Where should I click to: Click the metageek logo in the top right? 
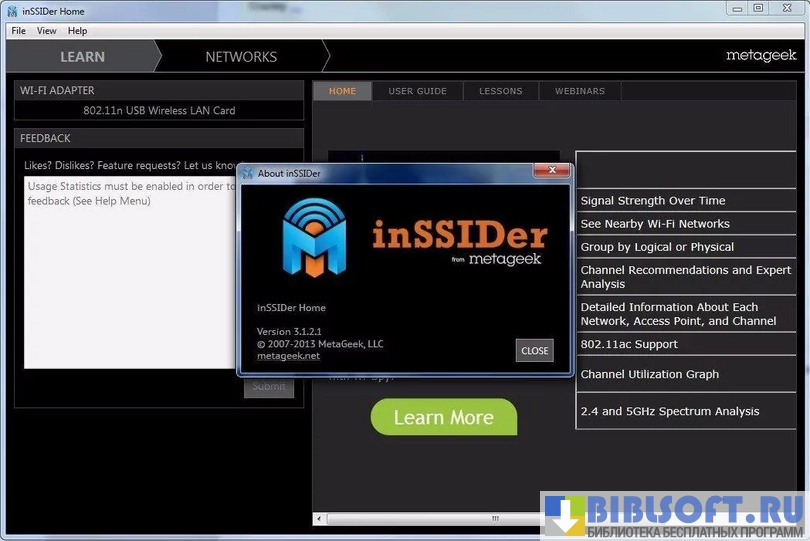click(x=760, y=56)
